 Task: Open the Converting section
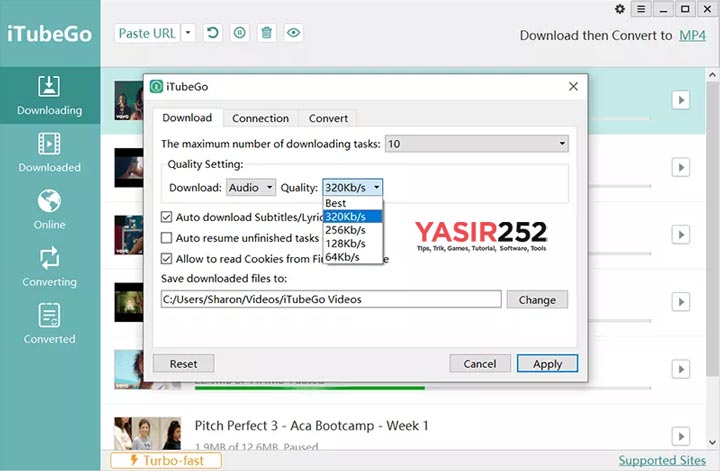click(x=50, y=267)
